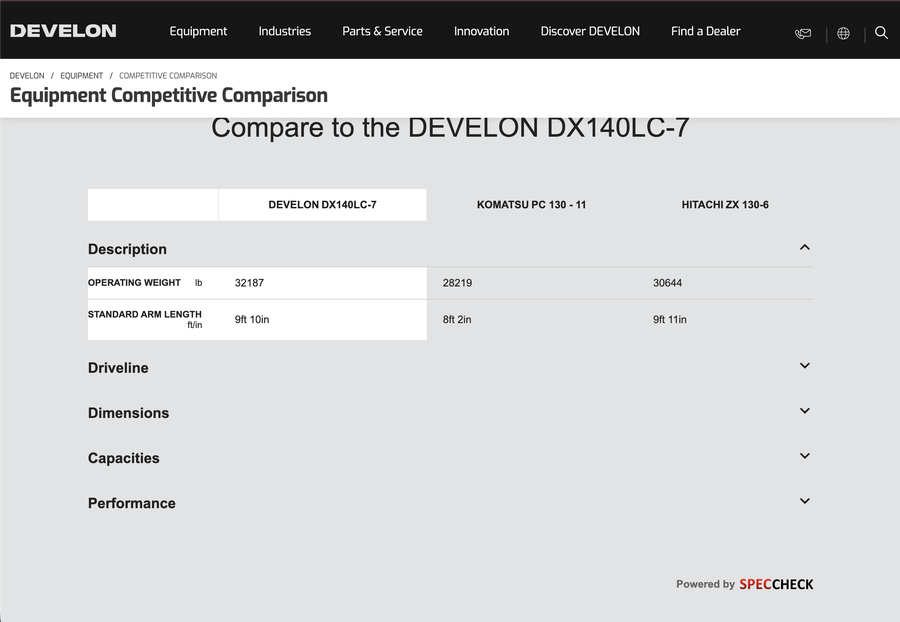Click the Performance section heading

tap(132, 503)
